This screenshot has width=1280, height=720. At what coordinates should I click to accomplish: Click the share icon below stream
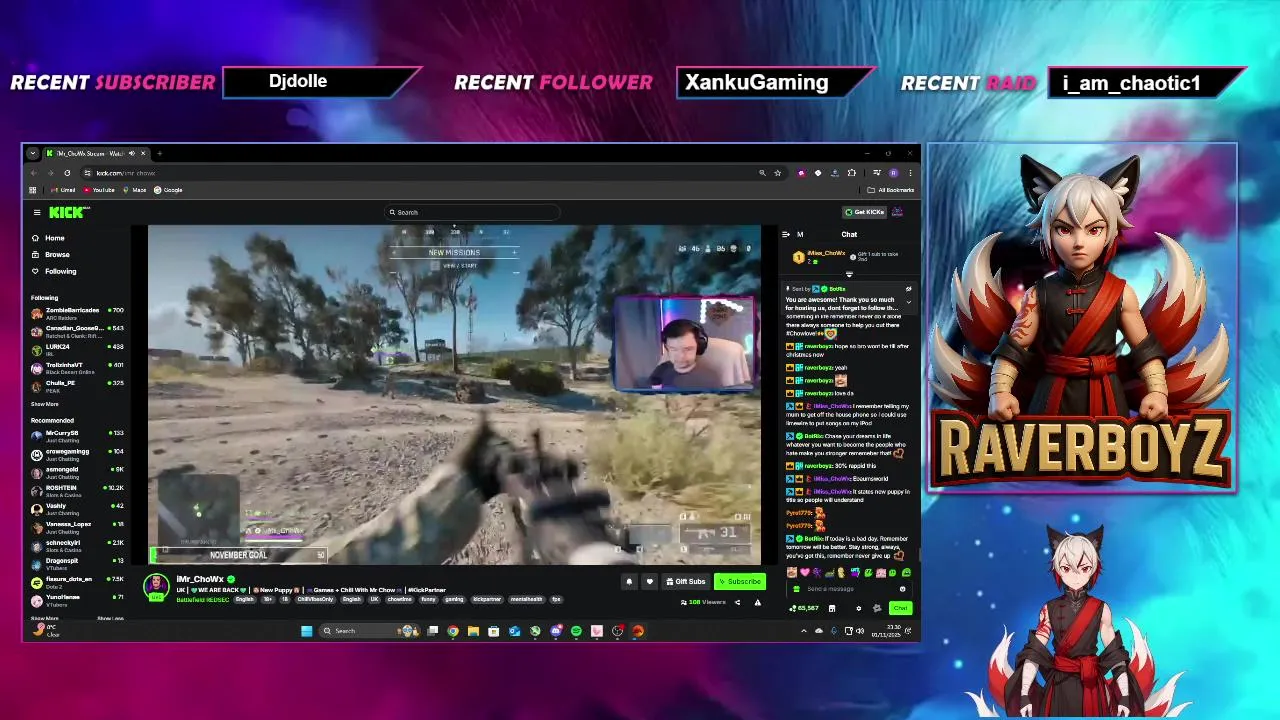[x=737, y=602]
